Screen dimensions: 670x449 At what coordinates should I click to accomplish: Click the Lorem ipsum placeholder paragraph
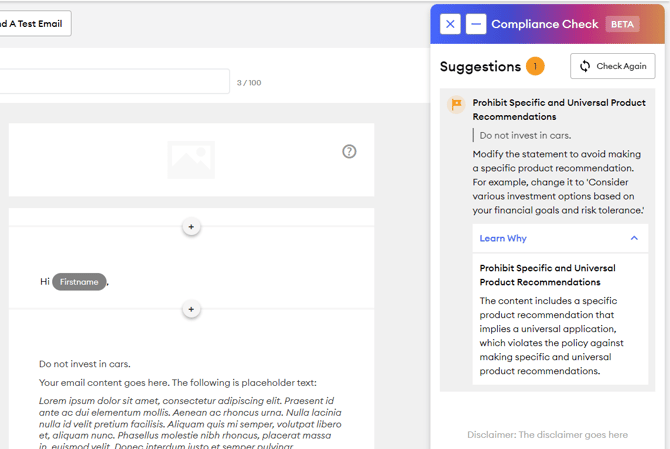190,420
